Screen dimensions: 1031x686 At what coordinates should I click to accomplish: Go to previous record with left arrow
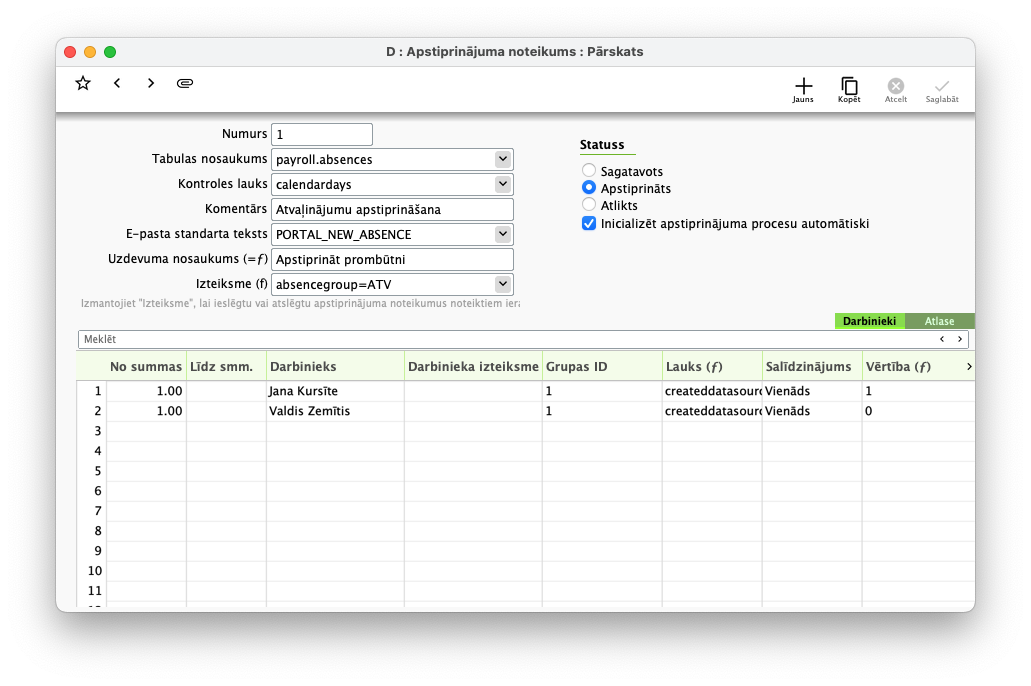[117, 83]
